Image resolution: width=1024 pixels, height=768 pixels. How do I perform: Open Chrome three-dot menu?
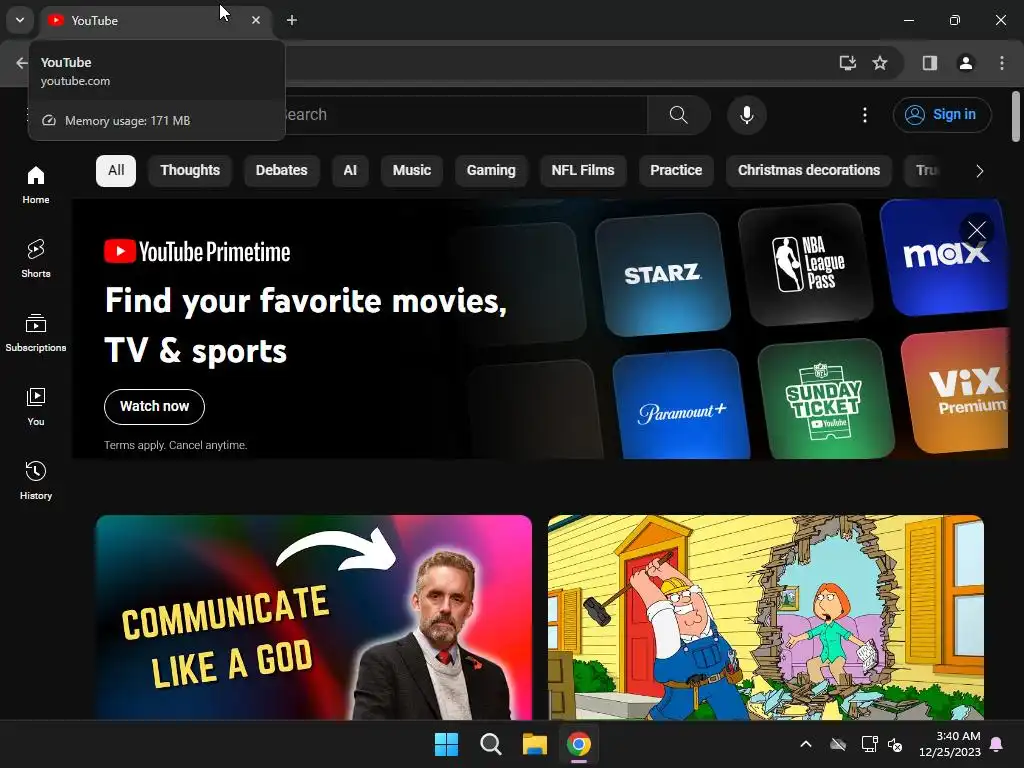(1002, 63)
